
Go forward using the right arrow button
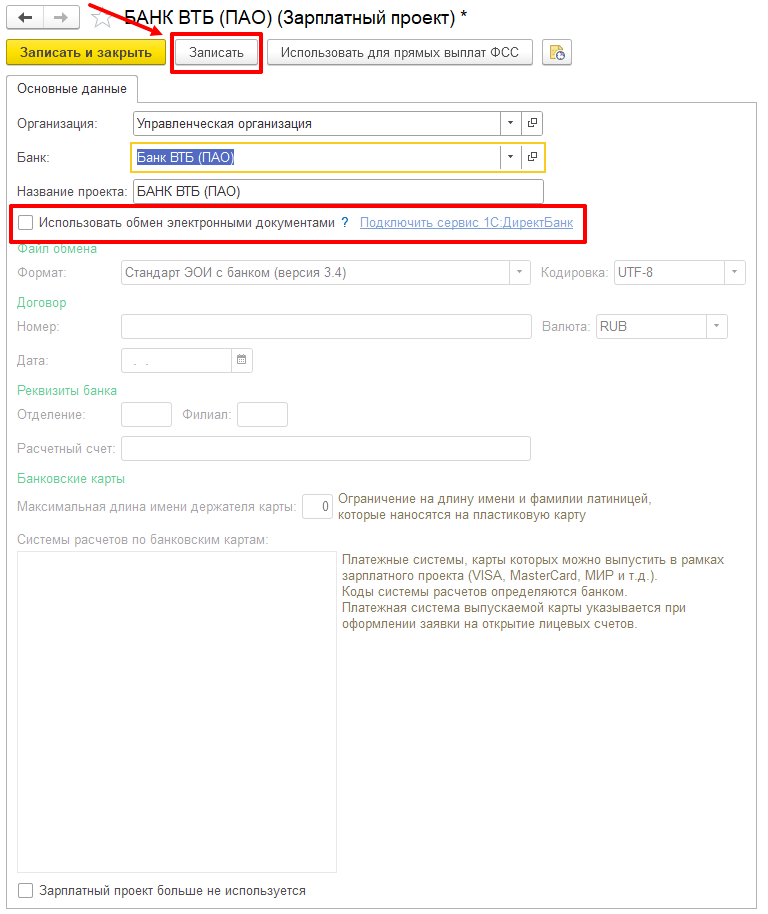pos(61,17)
